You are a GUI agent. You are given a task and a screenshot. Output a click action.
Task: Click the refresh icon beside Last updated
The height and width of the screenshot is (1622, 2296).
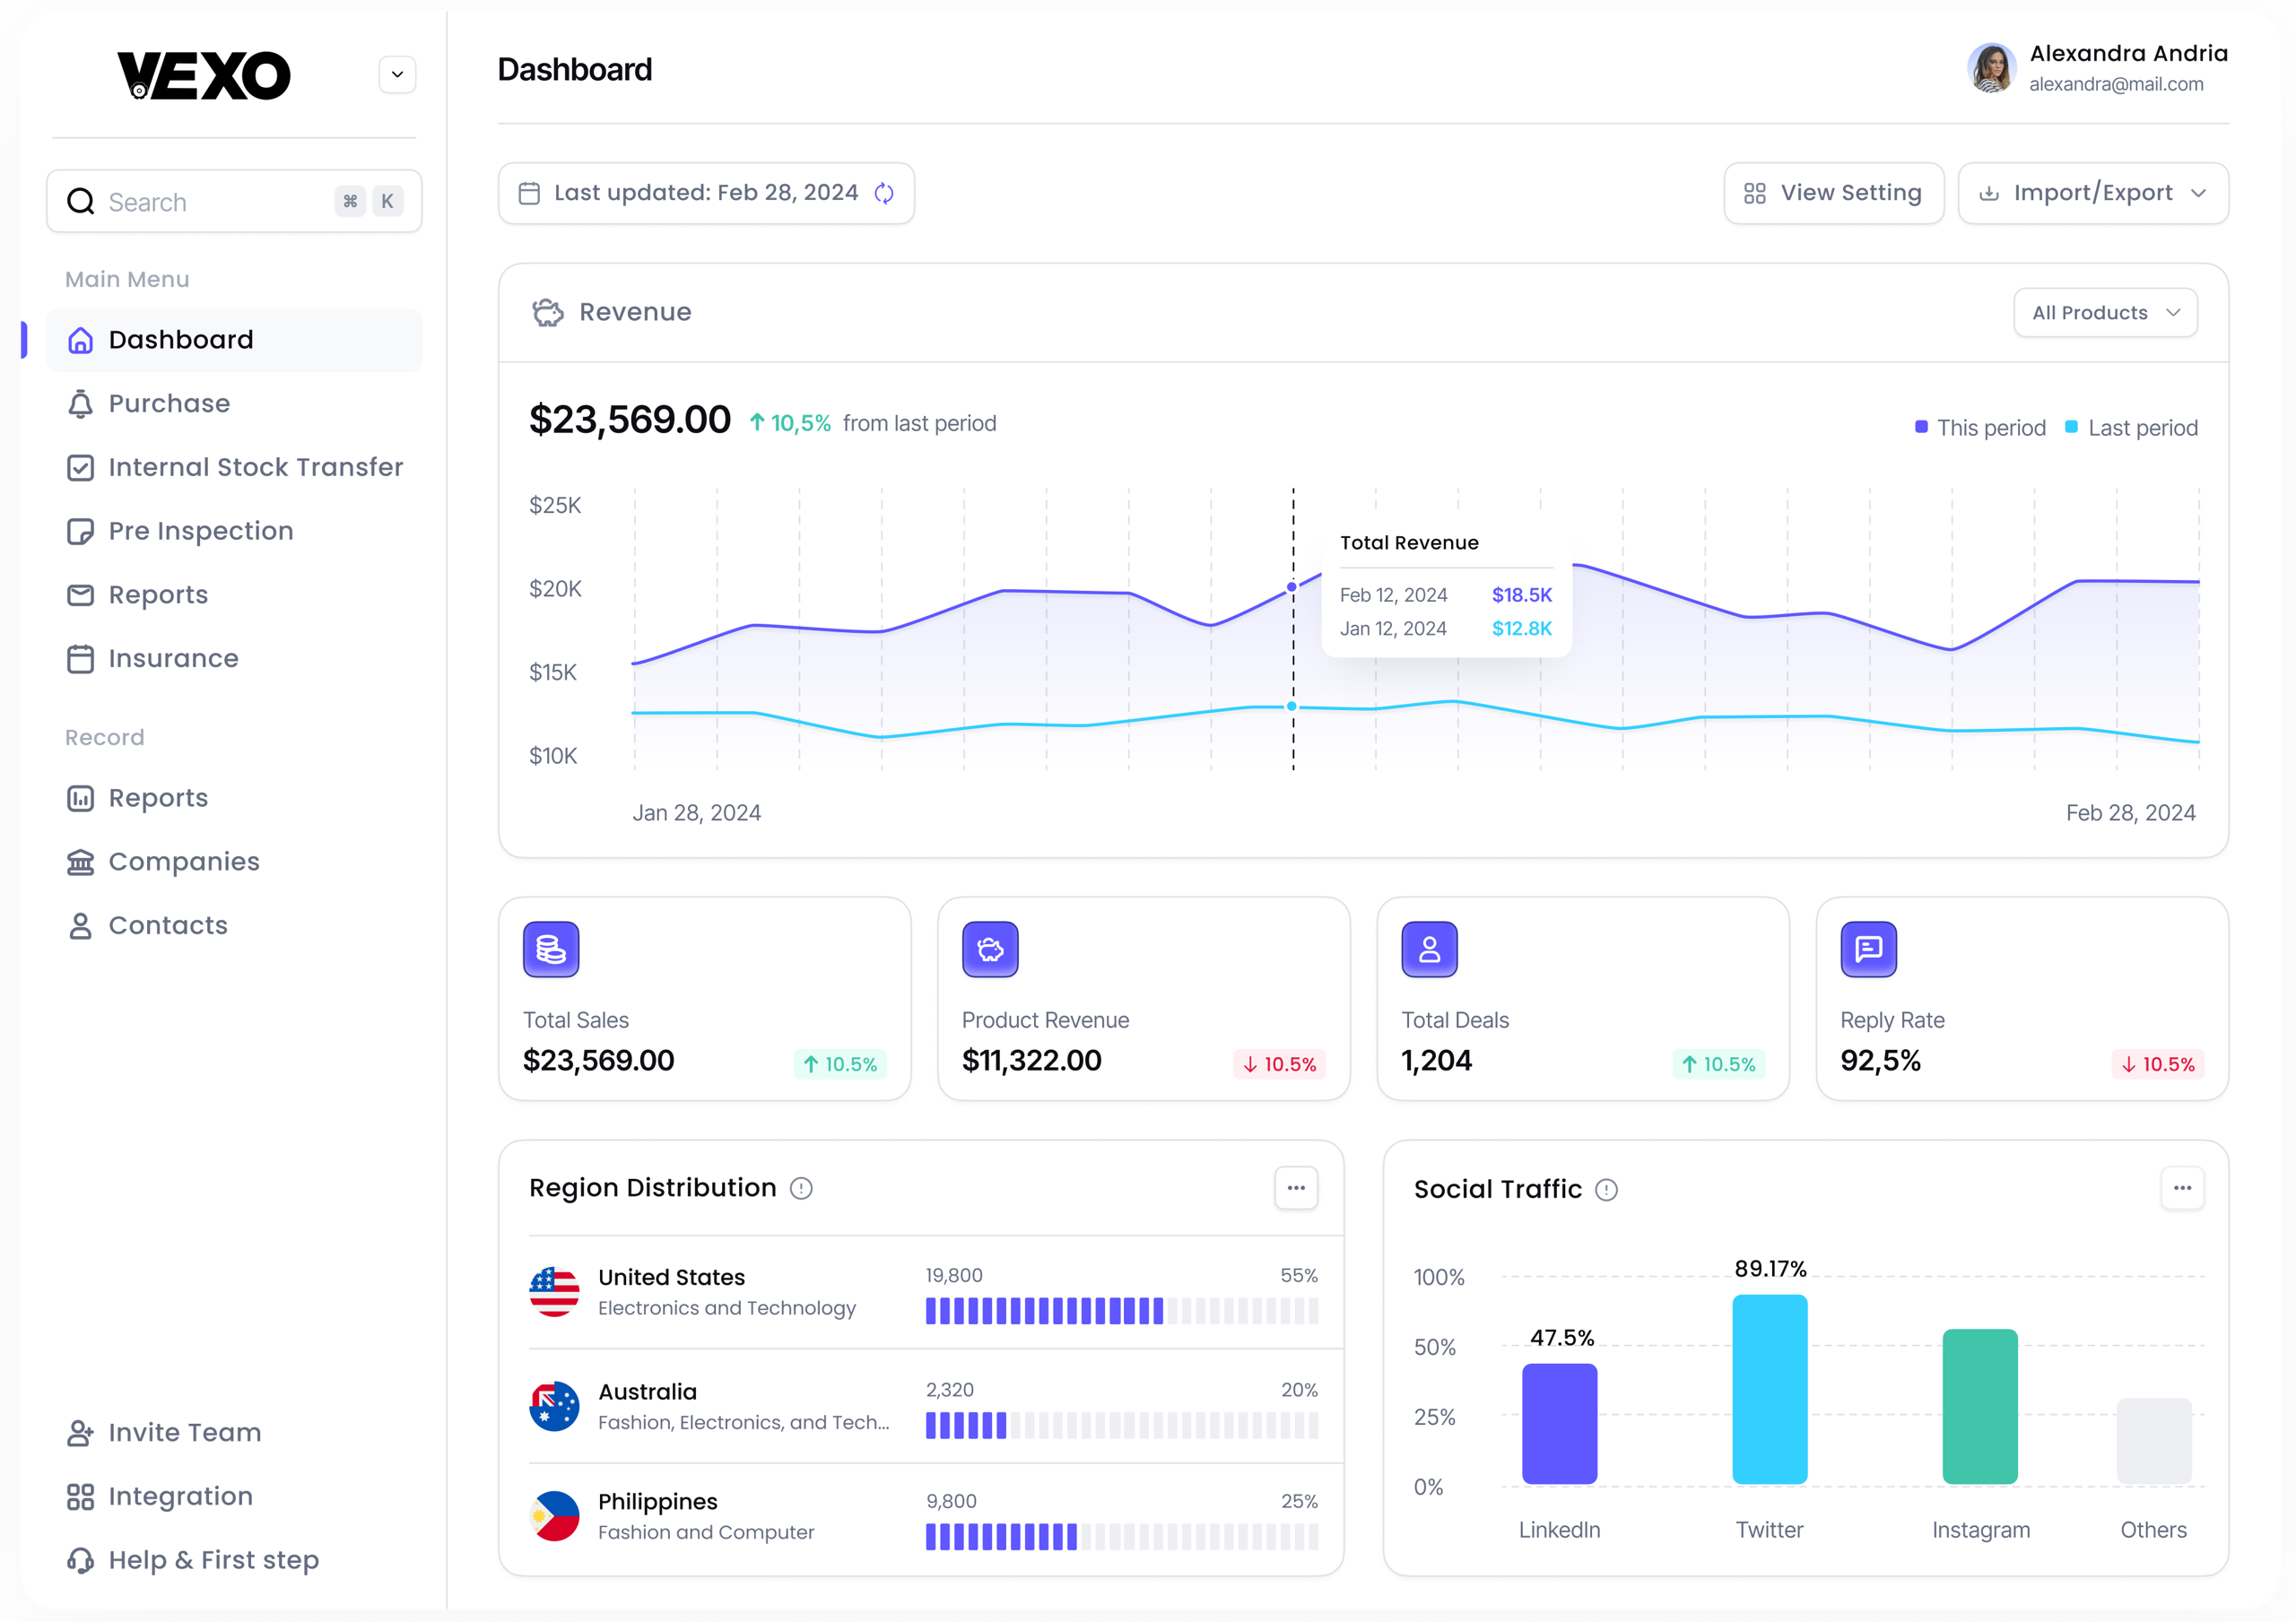tap(884, 193)
